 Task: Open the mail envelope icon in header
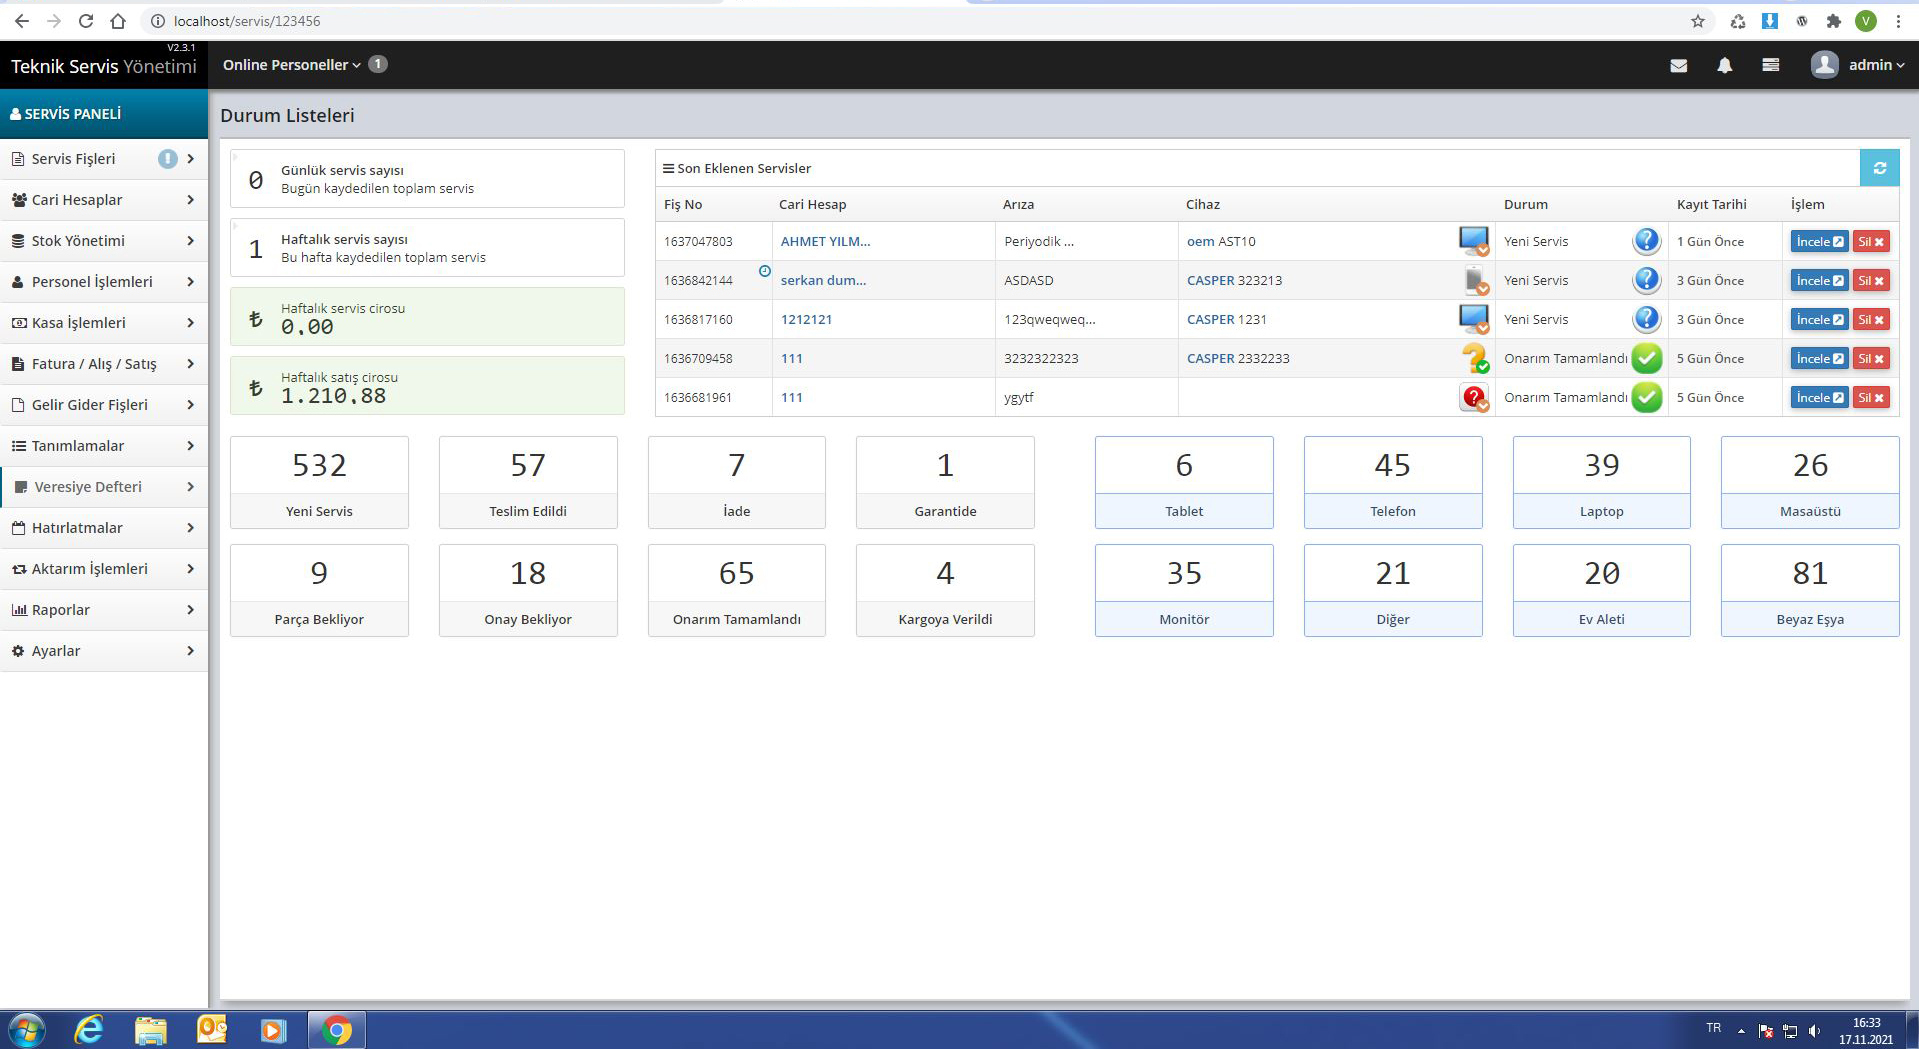click(x=1679, y=66)
